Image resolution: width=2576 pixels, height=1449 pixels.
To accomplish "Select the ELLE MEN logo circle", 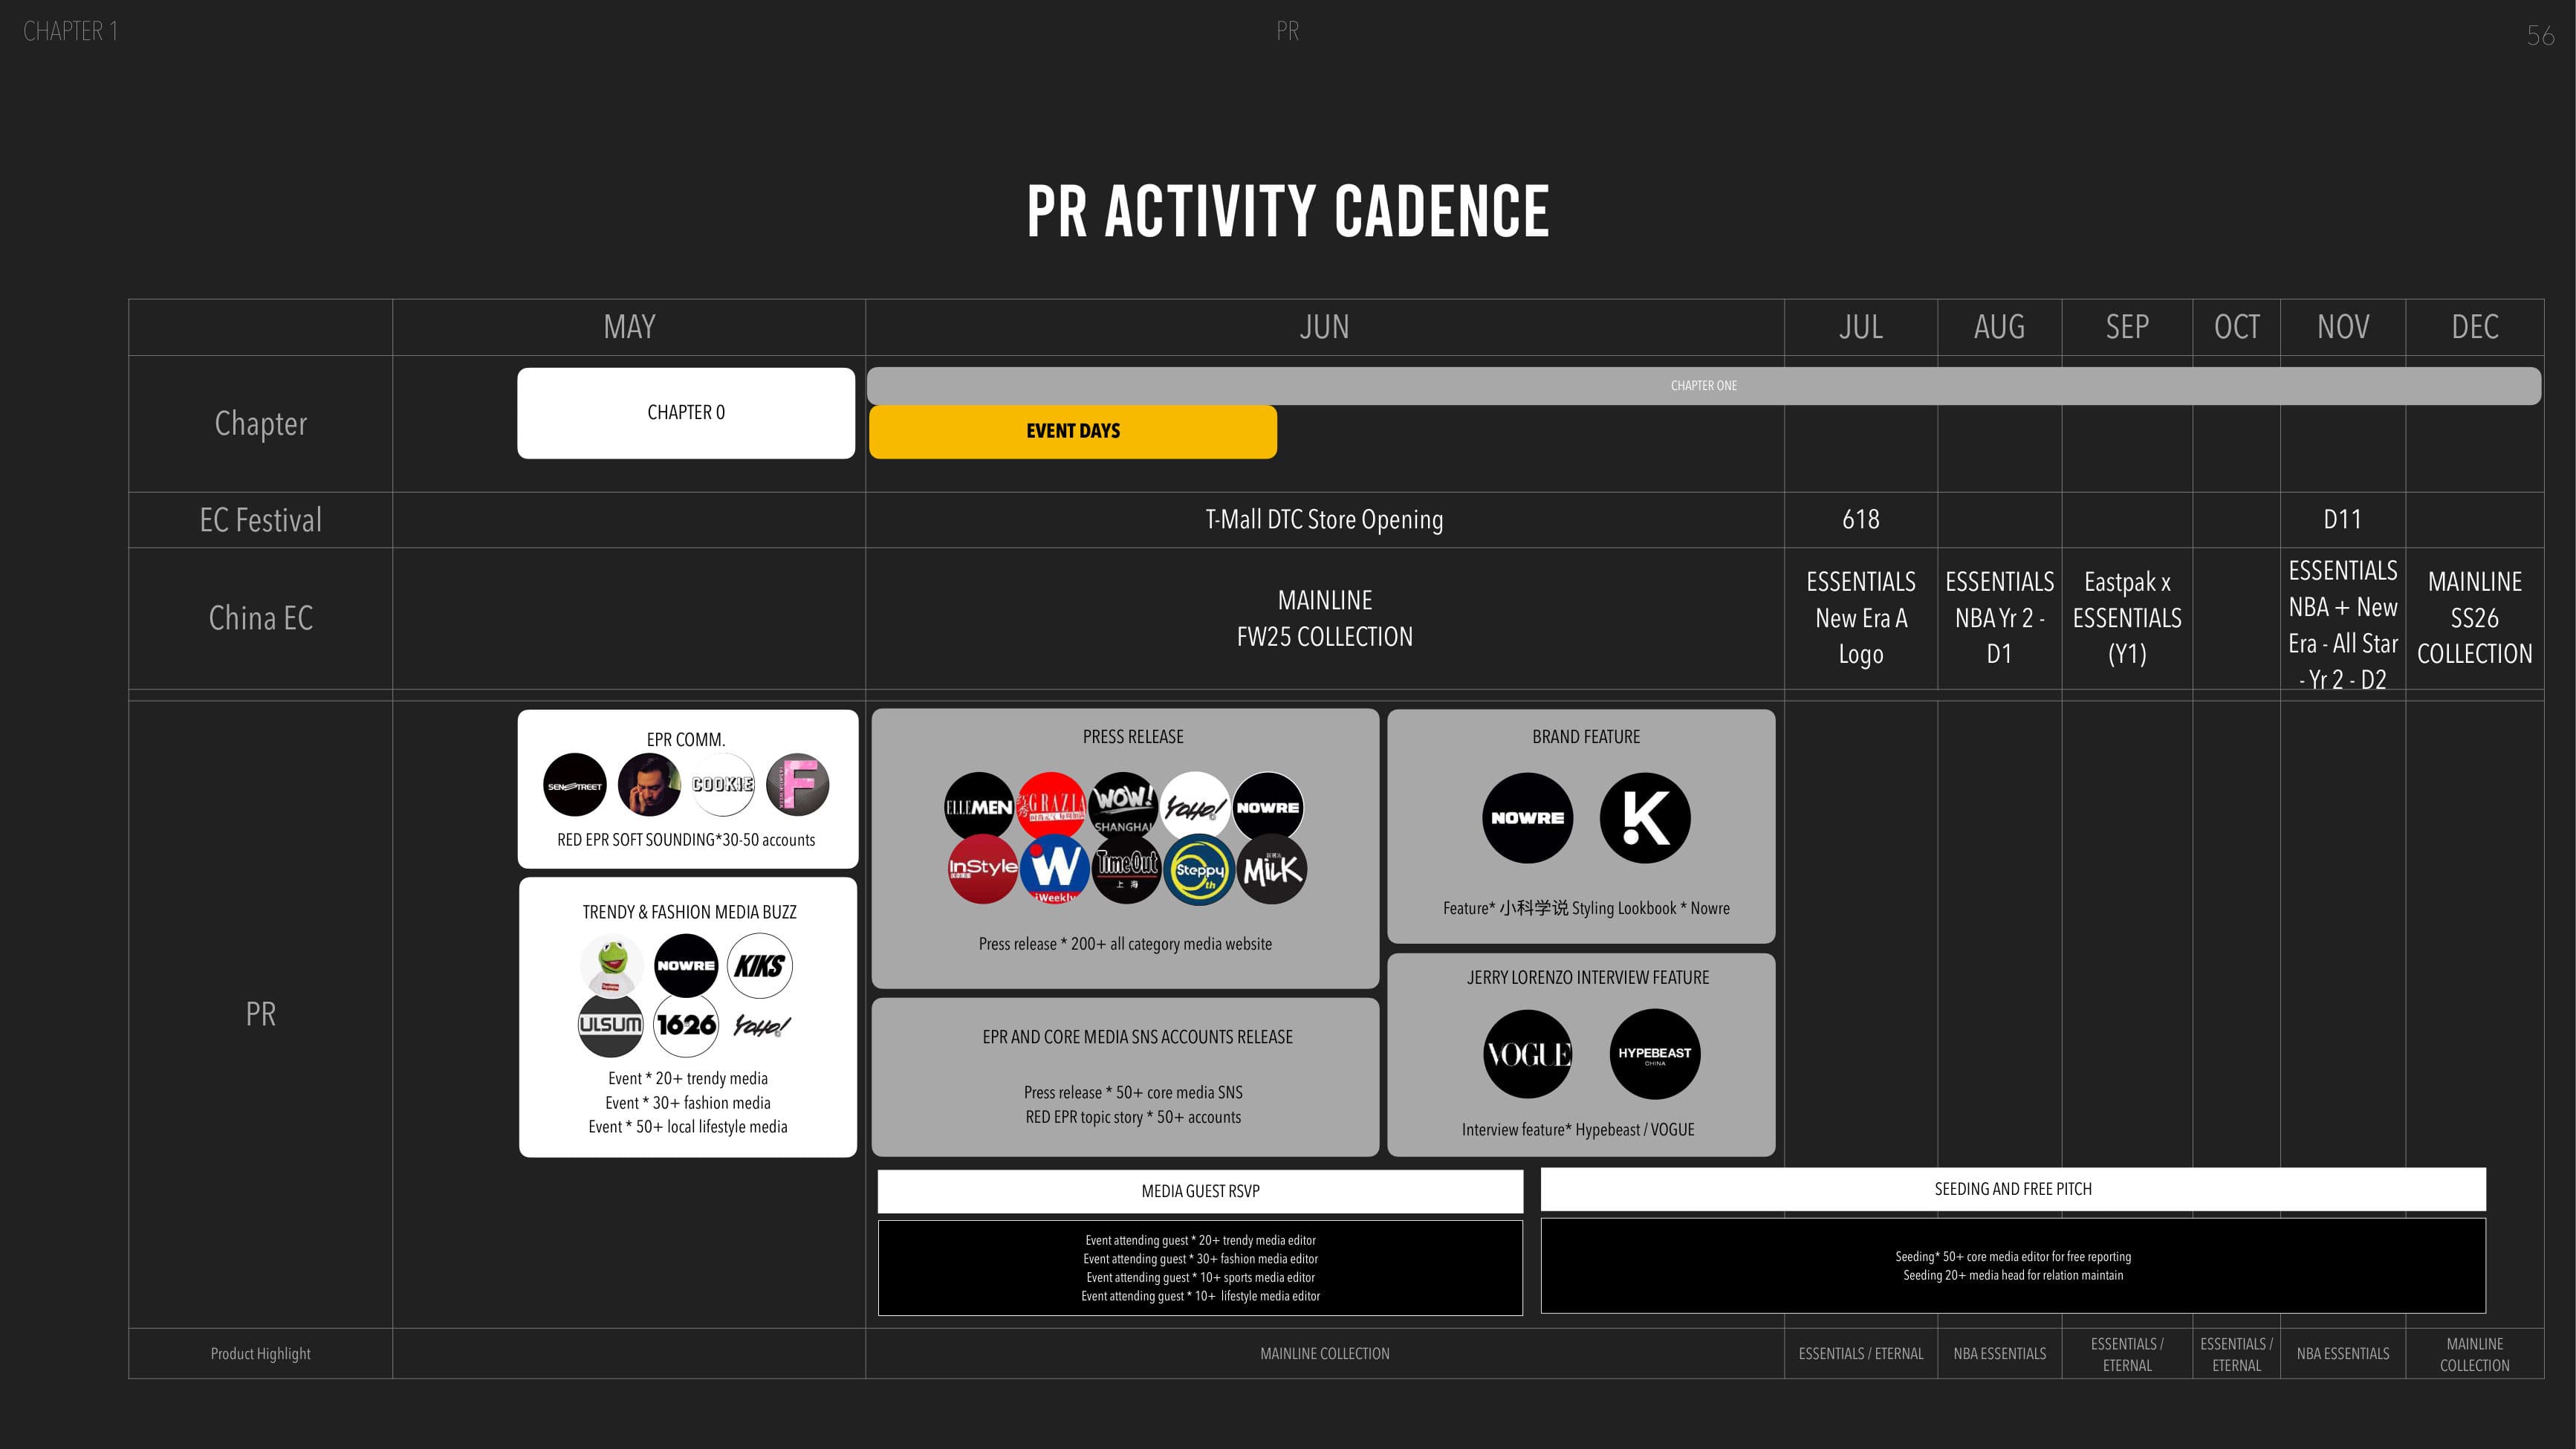I will click(x=979, y=807).
